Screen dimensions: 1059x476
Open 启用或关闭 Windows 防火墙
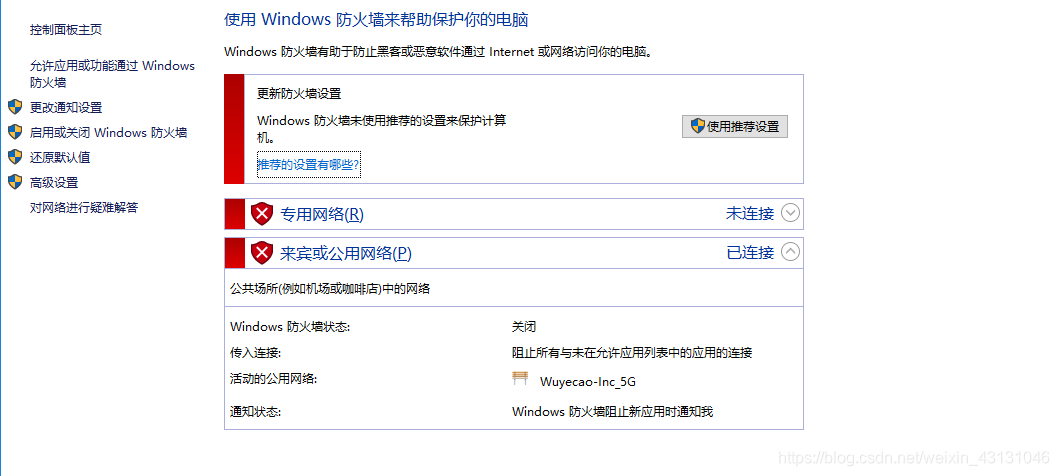pyautogui.click(x=109, y=132)
